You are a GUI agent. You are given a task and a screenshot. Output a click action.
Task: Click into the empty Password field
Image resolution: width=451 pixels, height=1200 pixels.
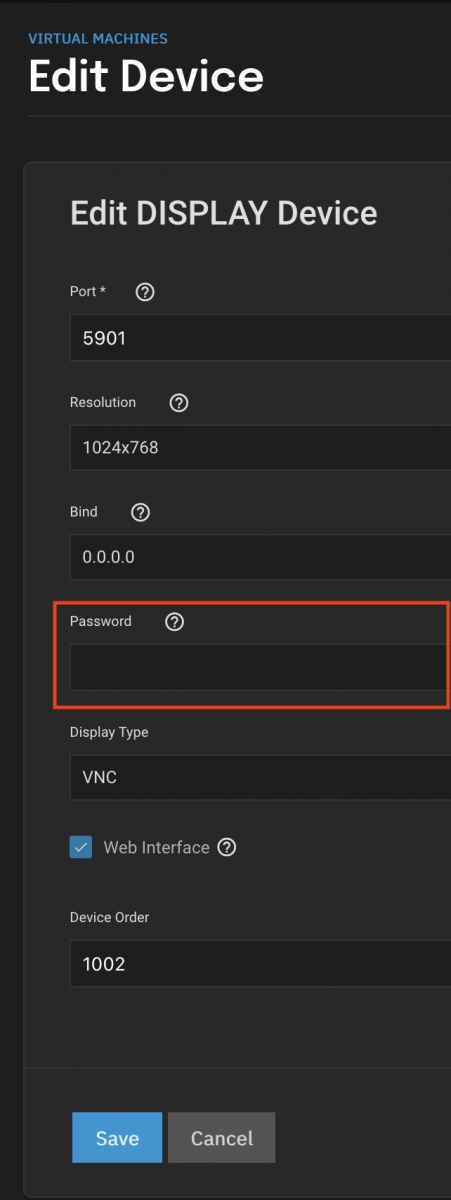pos(260,667)
